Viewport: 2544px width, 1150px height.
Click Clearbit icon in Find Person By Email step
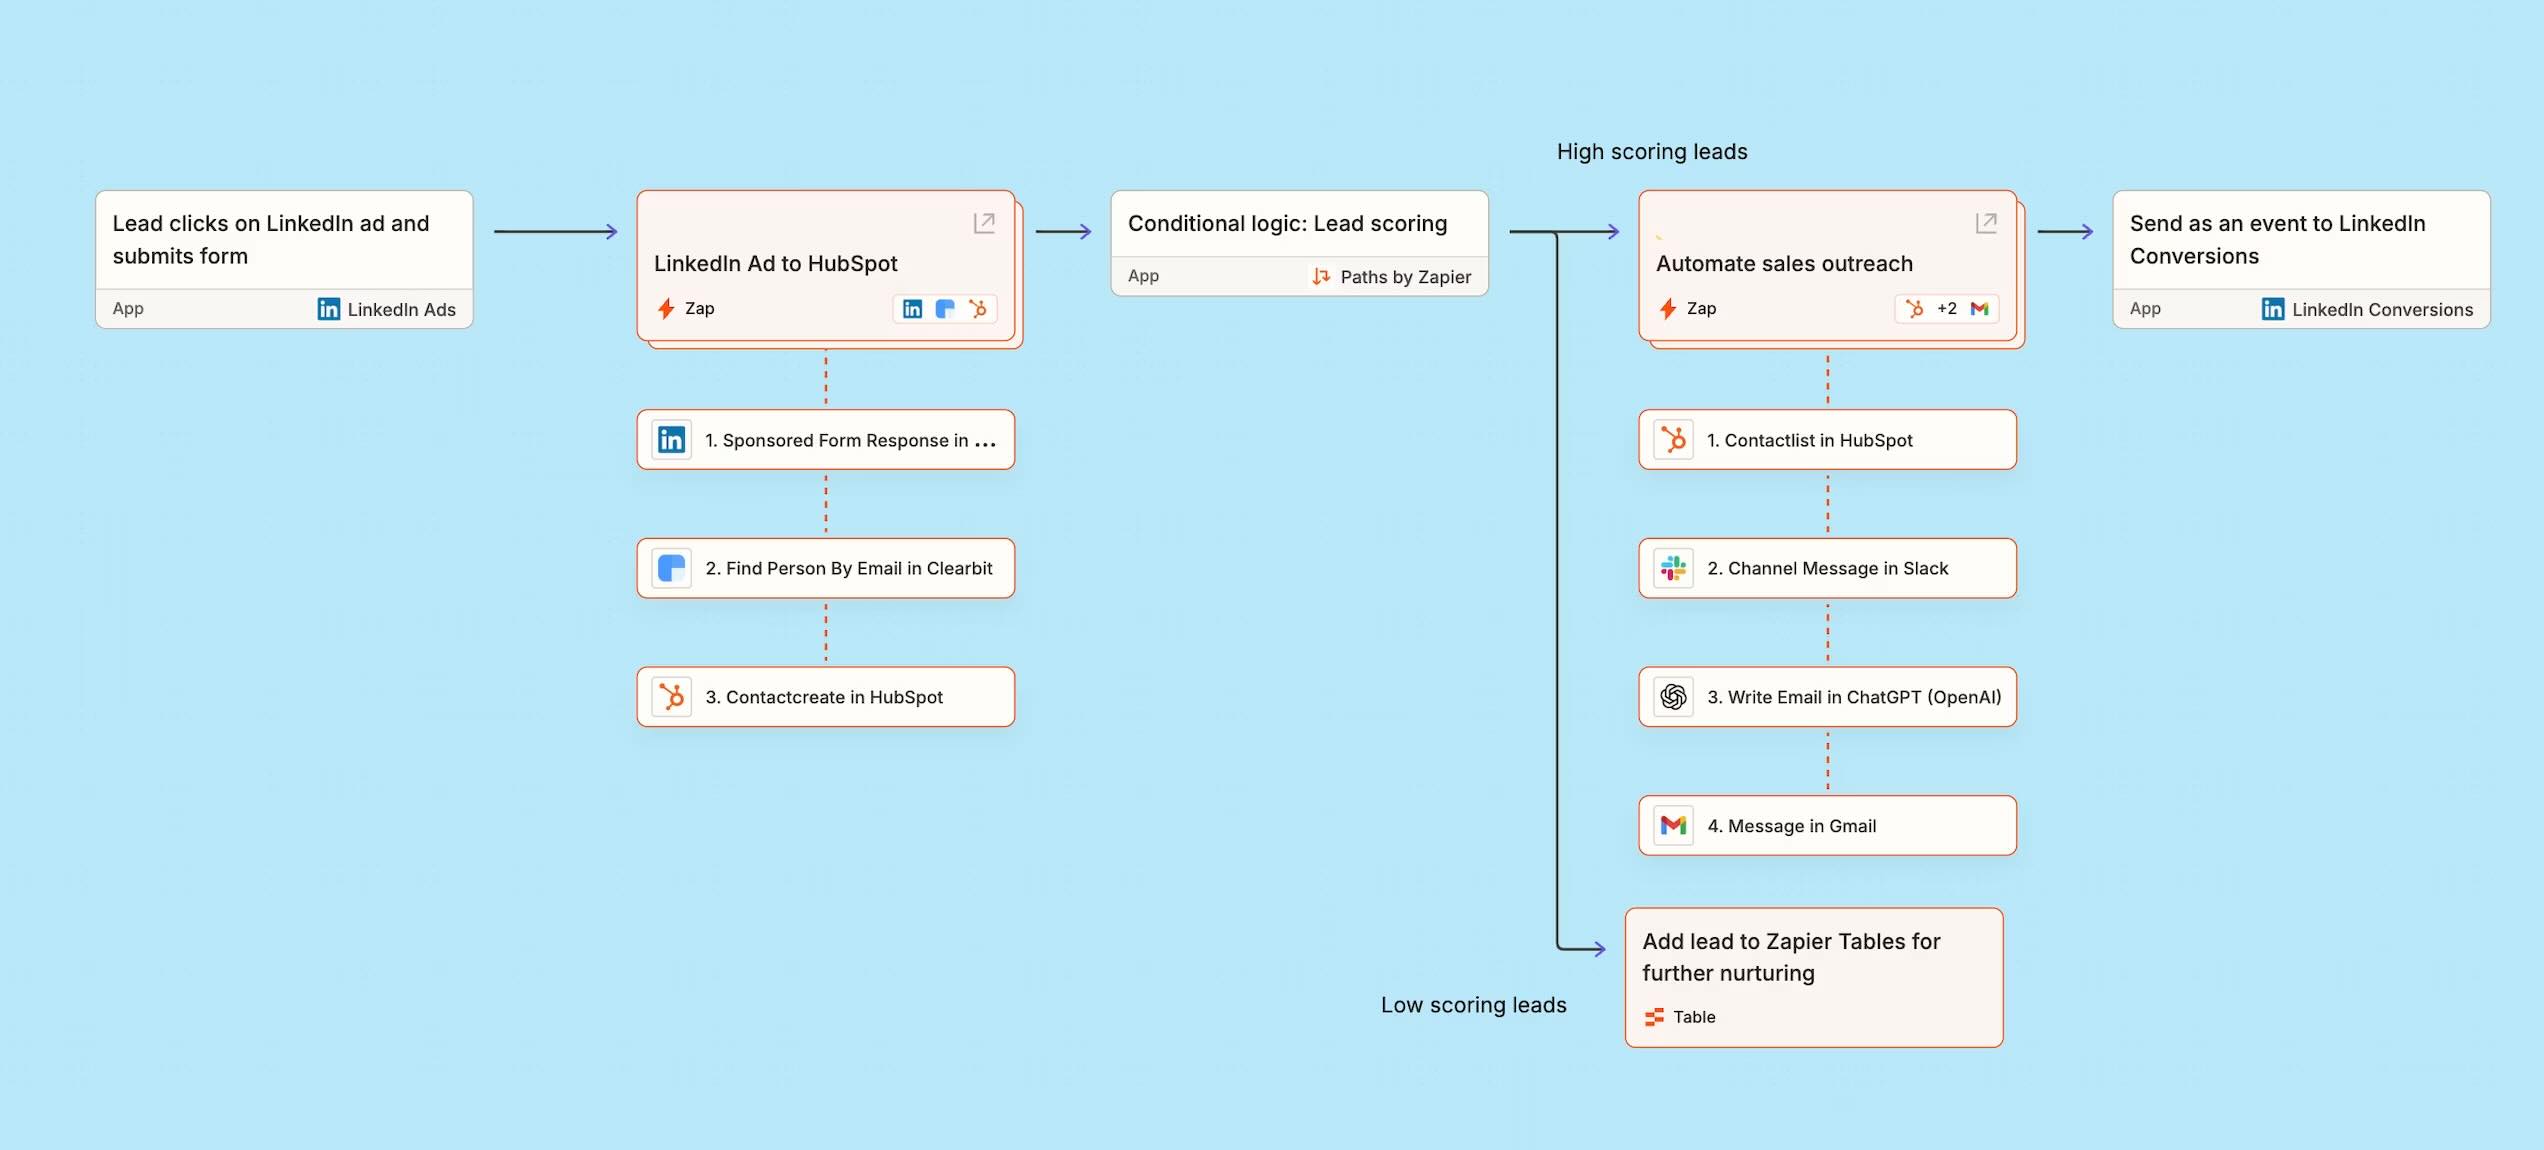(x=672, y=568)
